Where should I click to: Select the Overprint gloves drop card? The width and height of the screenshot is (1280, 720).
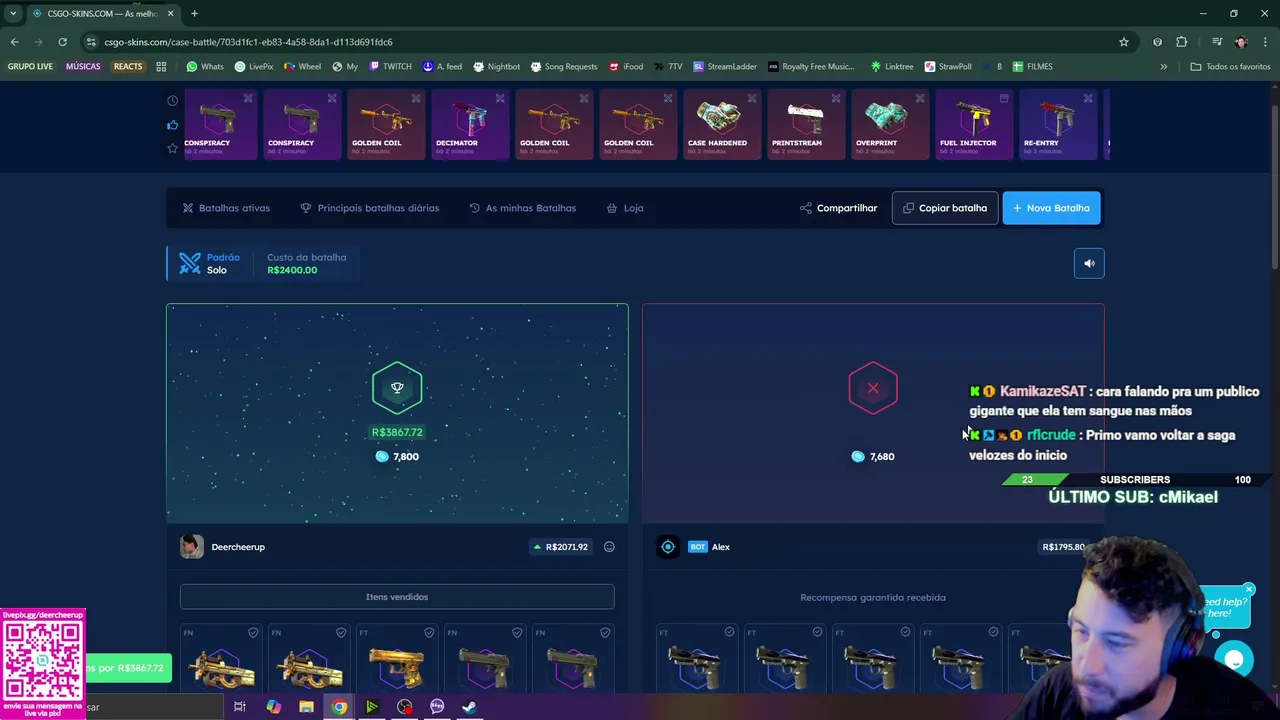click(x=890, y=125)
